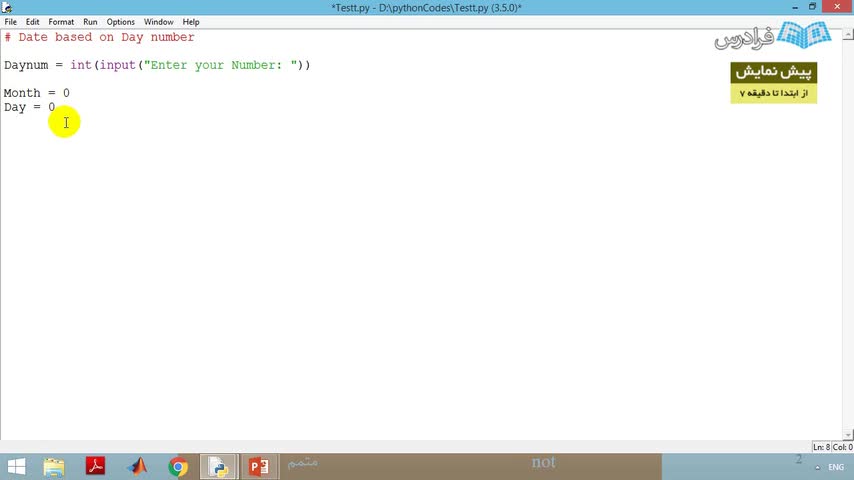
Task: Click scrollbar up arrow in editor
Action: [x=848, y=34]
